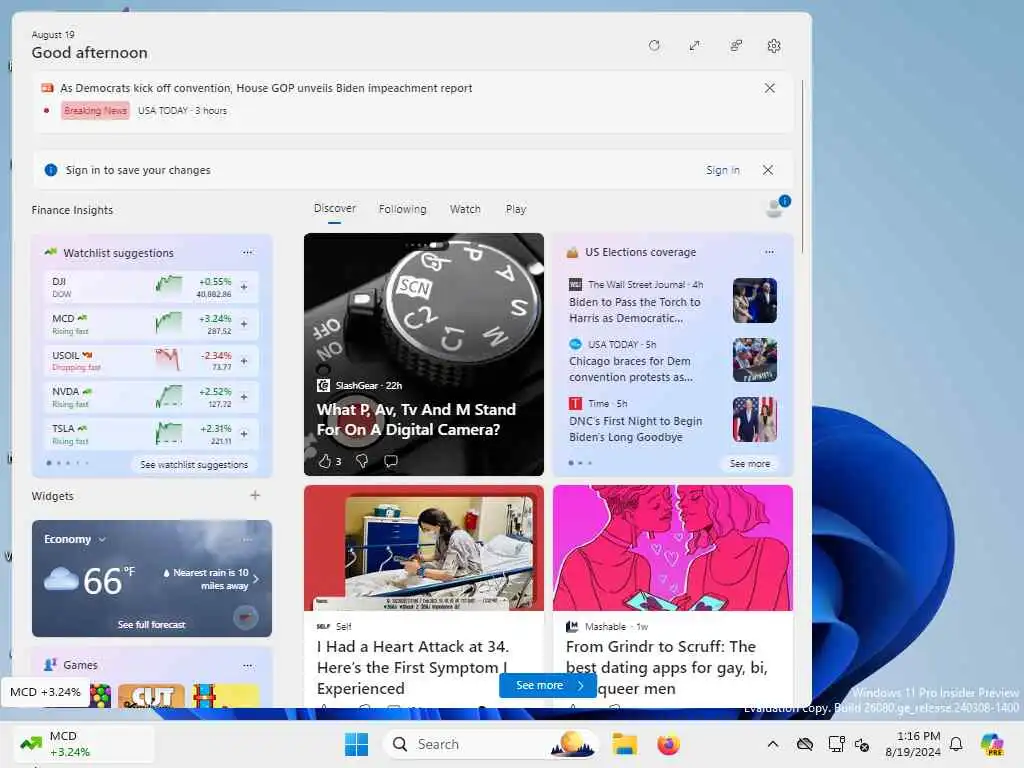Refresh the widgets feed
The height and width of the screenshot is (768, 1024).
pyautogui.click(x=654, y=46)
